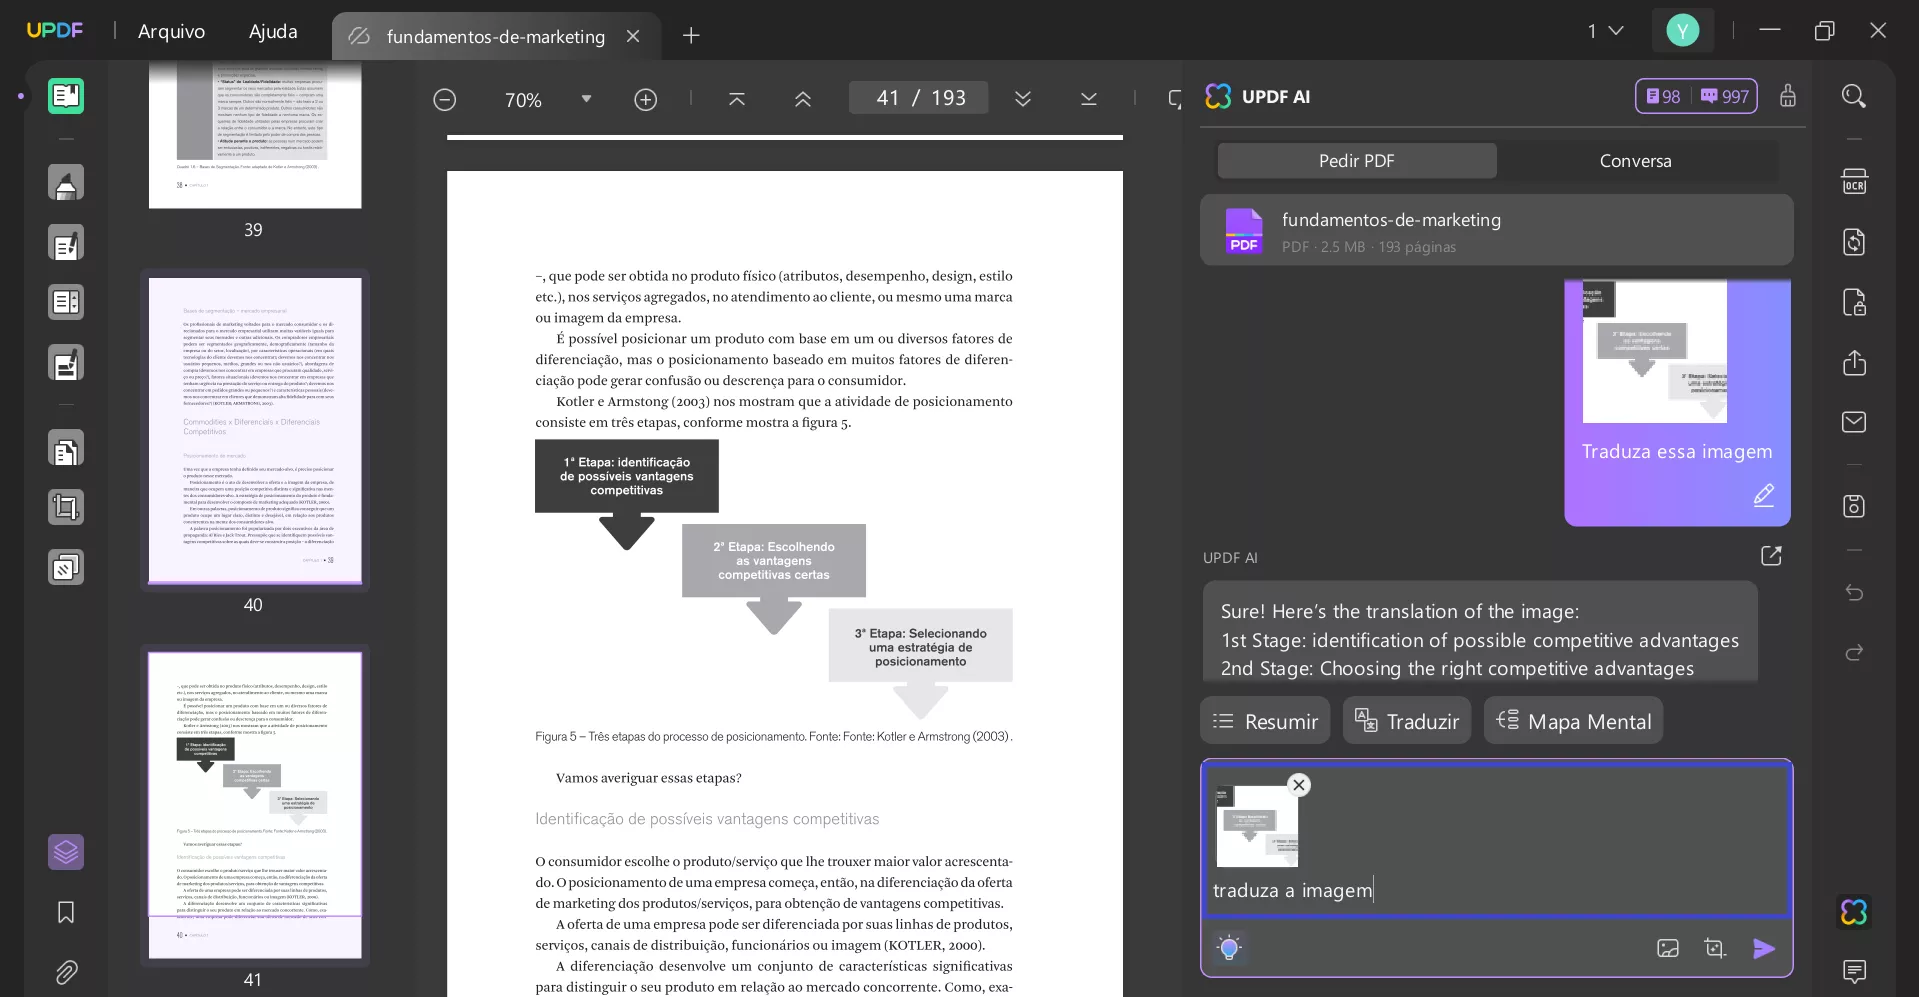
Task: Open the Edit PDF tool
Action: click(x=66, y=243)
